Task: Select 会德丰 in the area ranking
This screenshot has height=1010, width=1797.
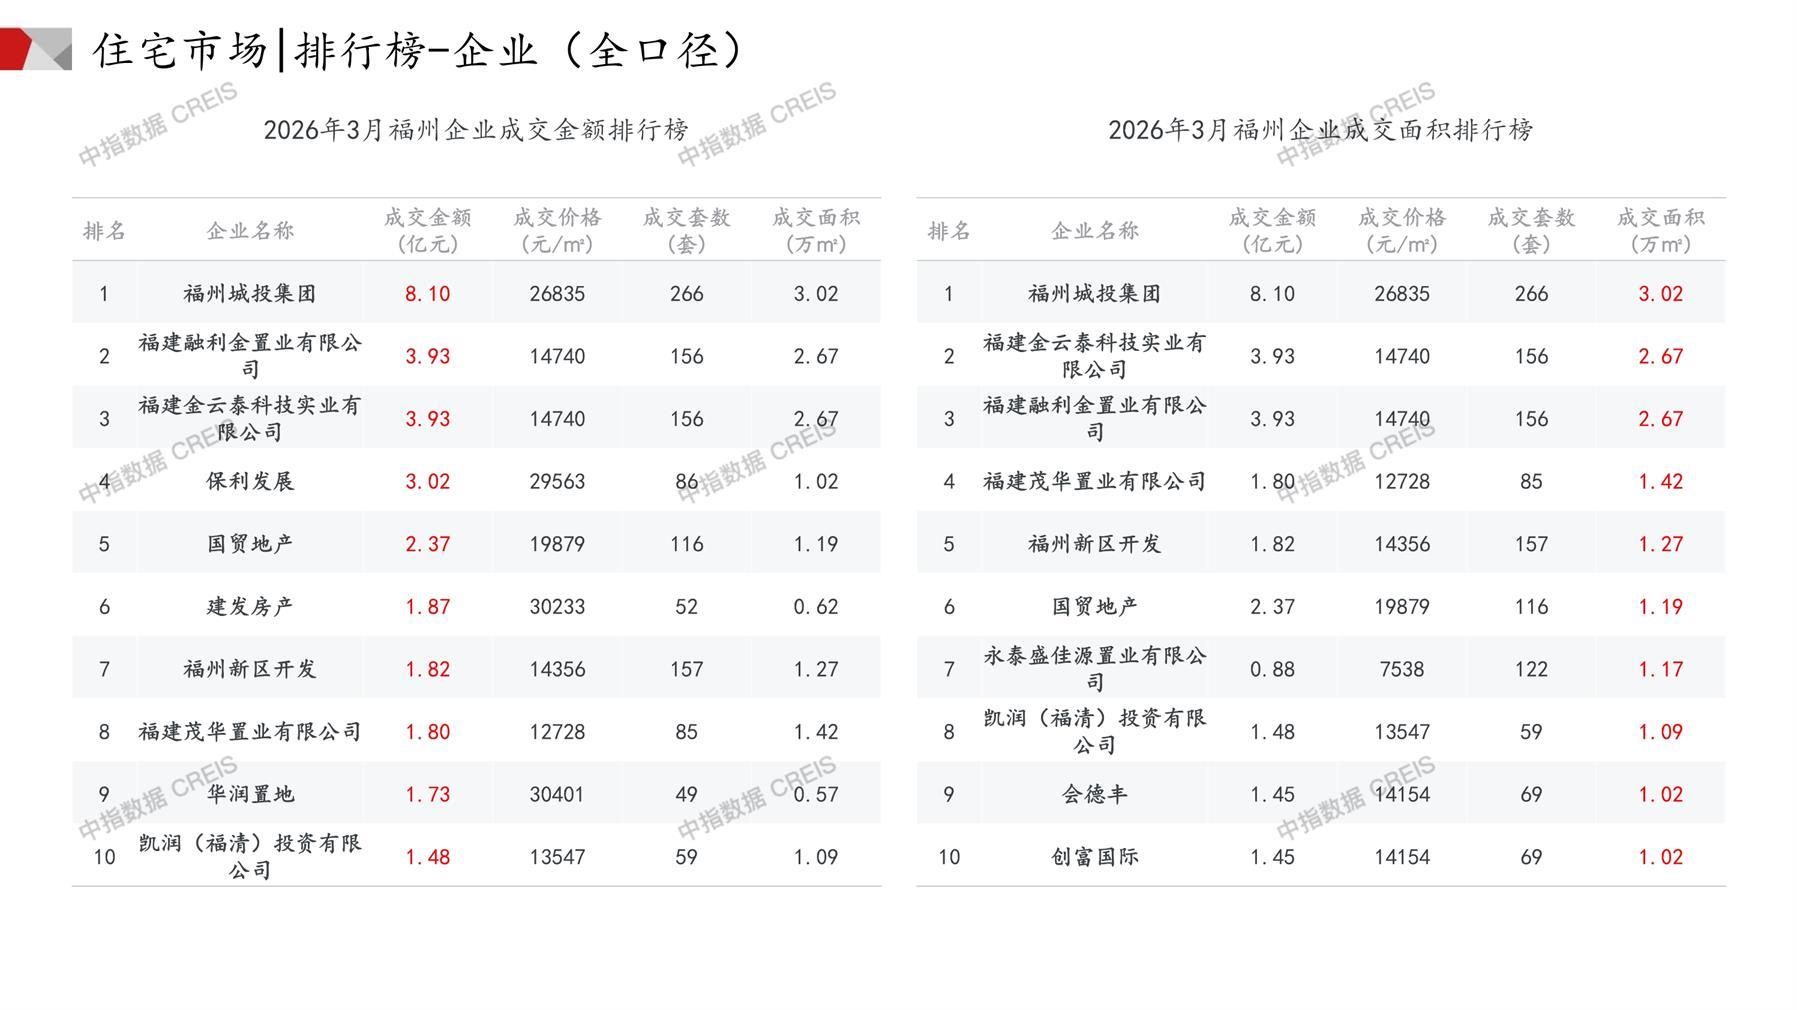Action: coord(1094,794)
